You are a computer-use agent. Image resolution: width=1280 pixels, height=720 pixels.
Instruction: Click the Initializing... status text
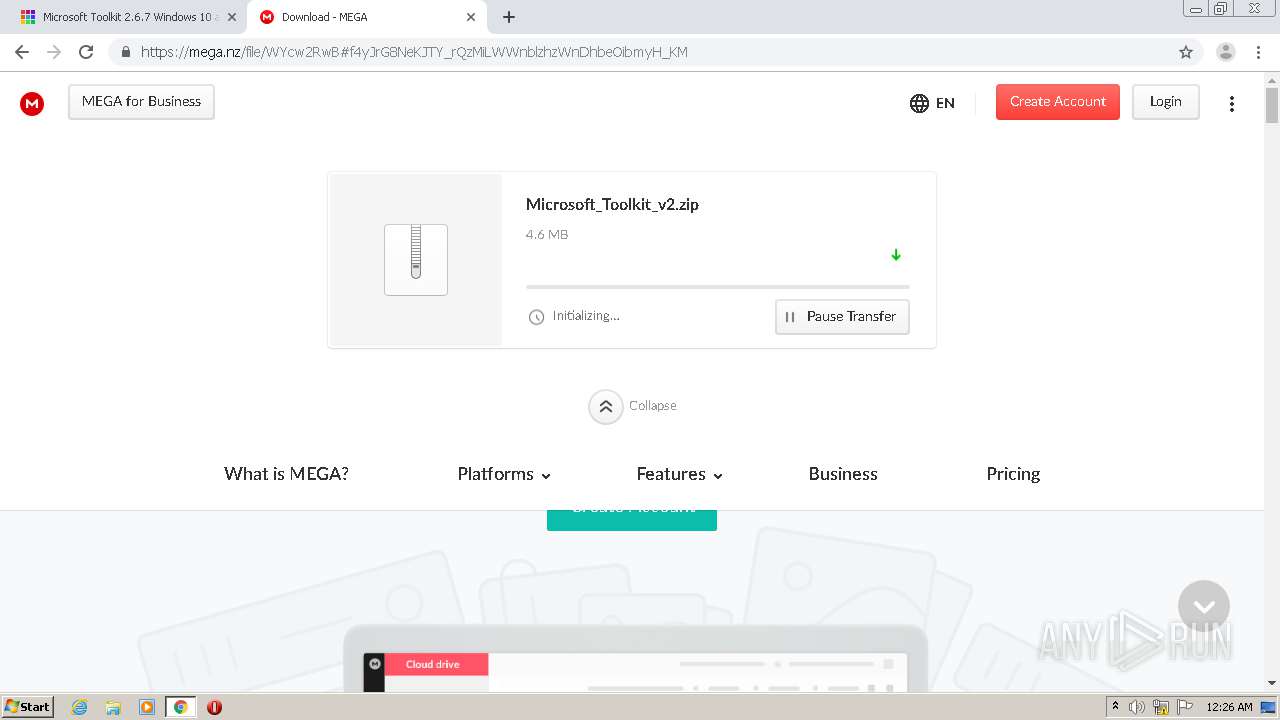(x=586, y=316)
